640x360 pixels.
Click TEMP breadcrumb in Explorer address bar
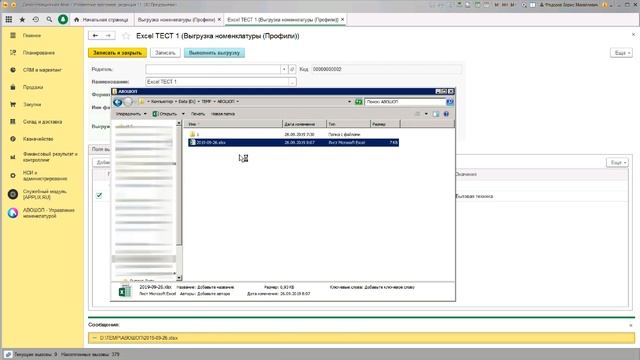click(x=206, y=102)
